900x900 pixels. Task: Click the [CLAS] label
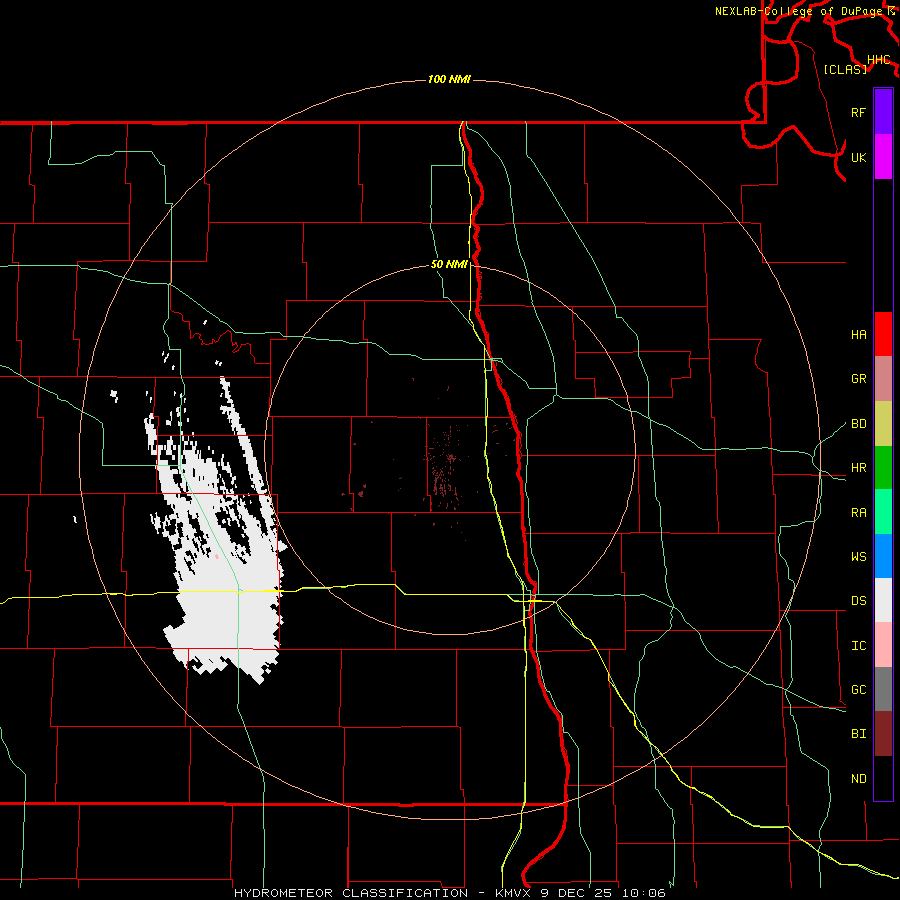[x=845, y=70]
